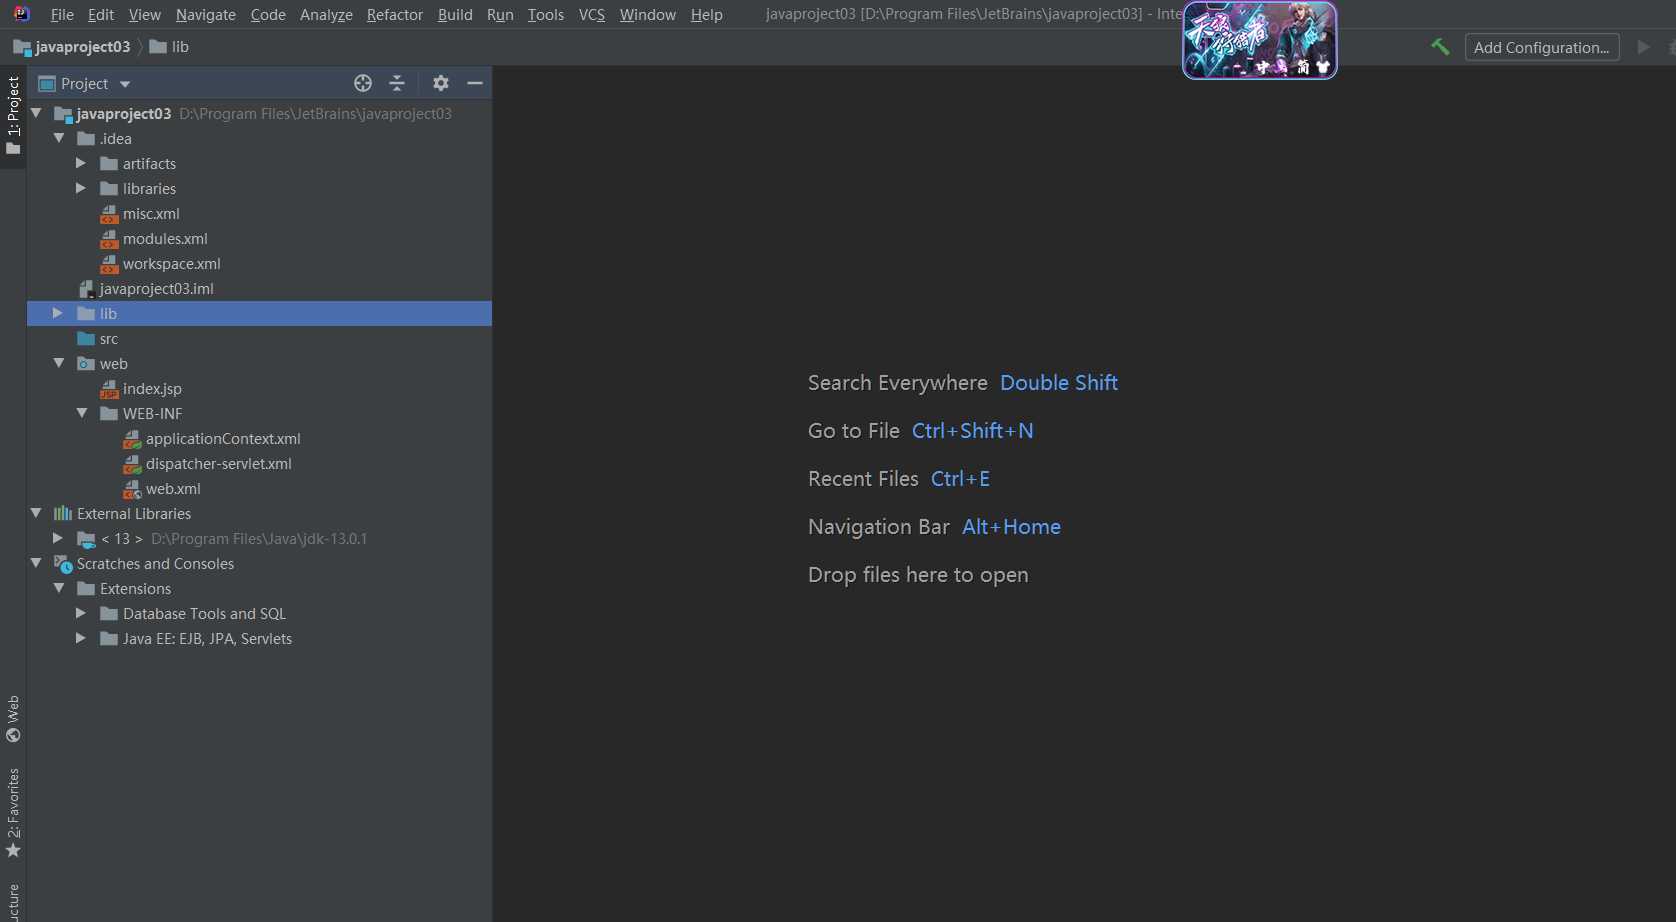The width and height of the screenshot is (1676, 922).
Task: Click the src source folder icon
Action: coord(86,339)
